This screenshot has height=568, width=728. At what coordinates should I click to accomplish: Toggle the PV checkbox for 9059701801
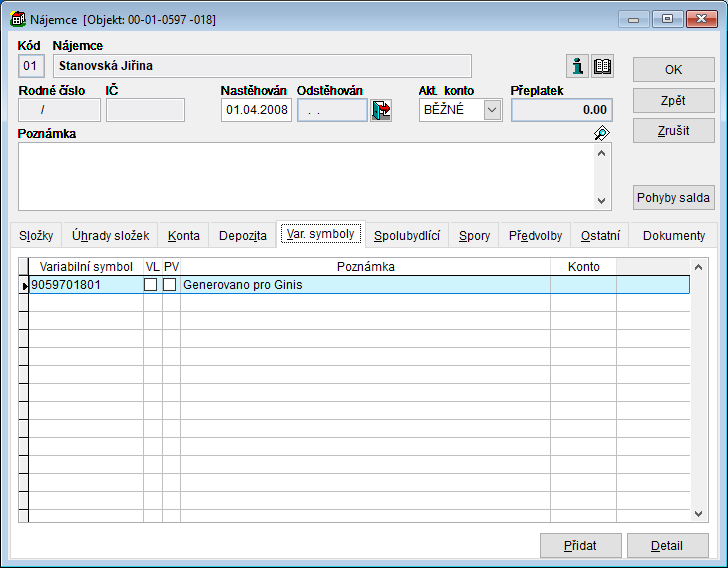(x=170, y=285)
